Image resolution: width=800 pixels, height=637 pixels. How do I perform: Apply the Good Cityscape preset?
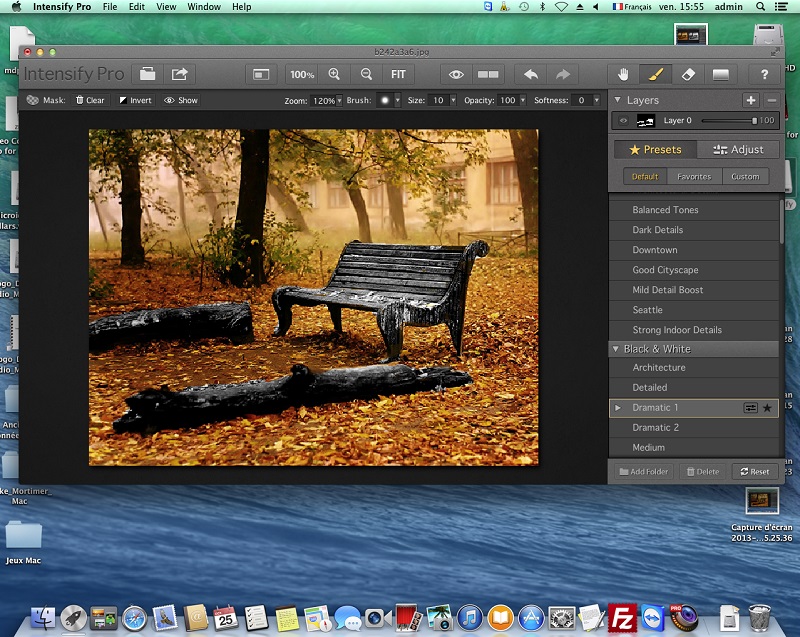pos(694,270)
